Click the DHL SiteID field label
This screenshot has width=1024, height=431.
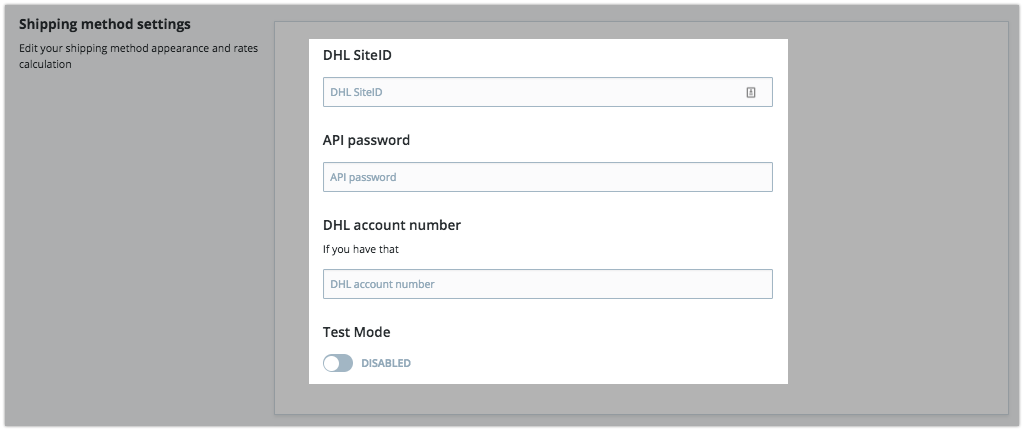click(357, 56)
